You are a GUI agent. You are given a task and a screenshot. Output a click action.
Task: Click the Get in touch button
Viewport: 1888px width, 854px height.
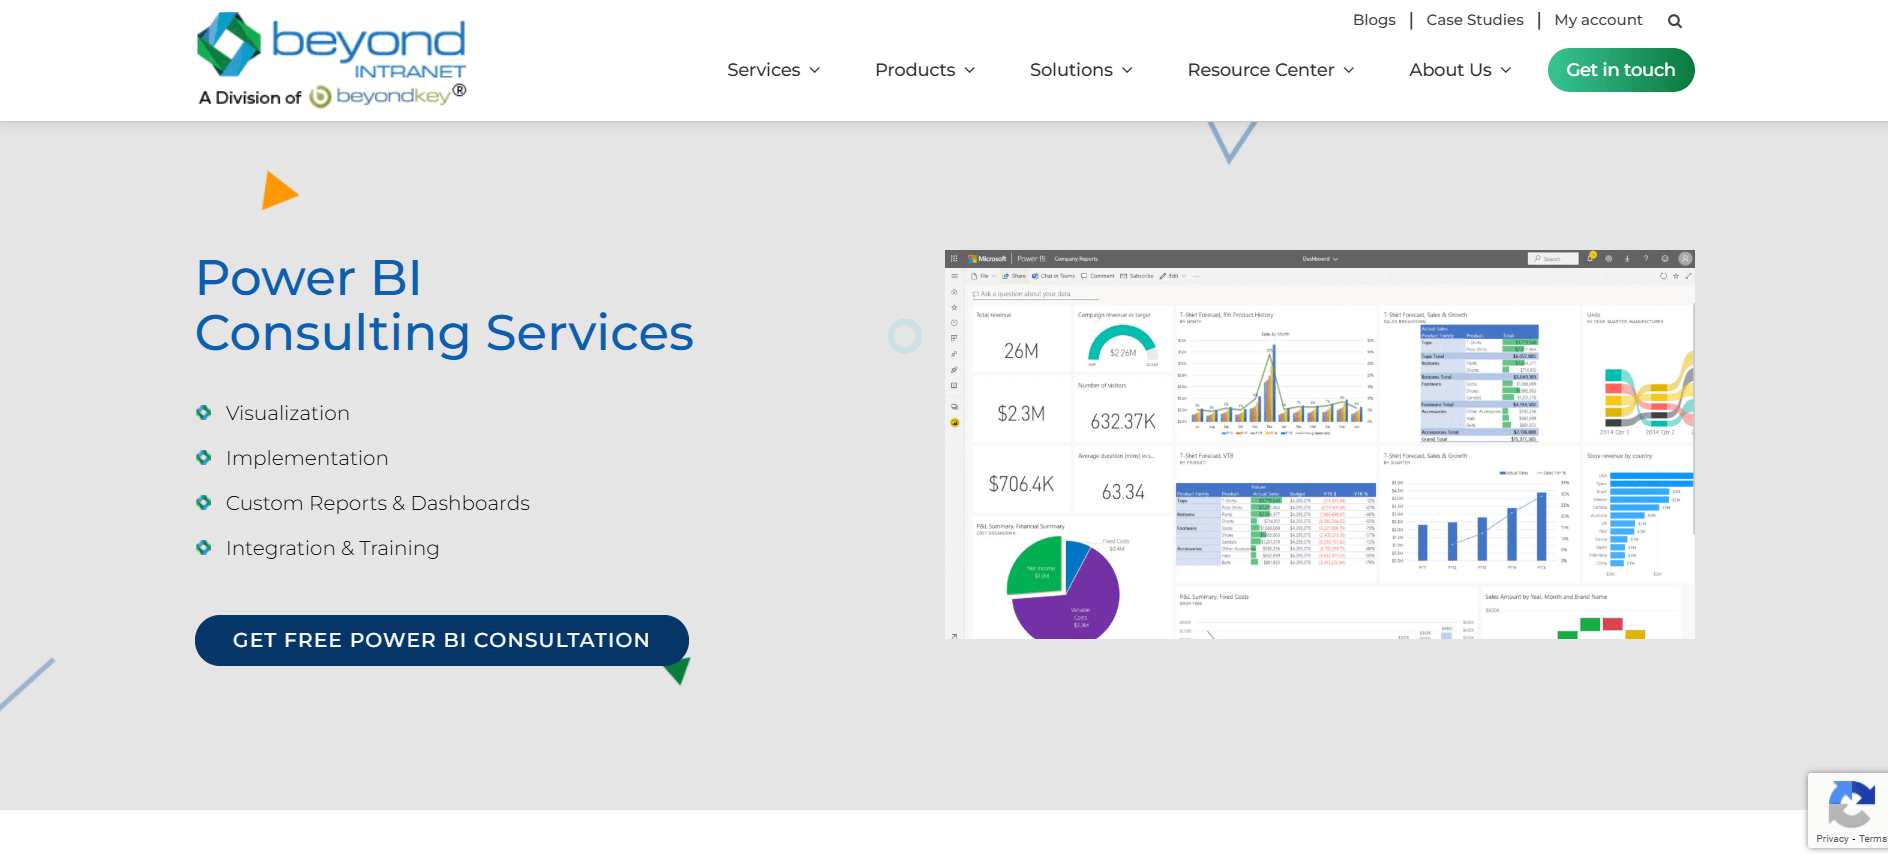pyautogui.click(x=1621, y=70)
